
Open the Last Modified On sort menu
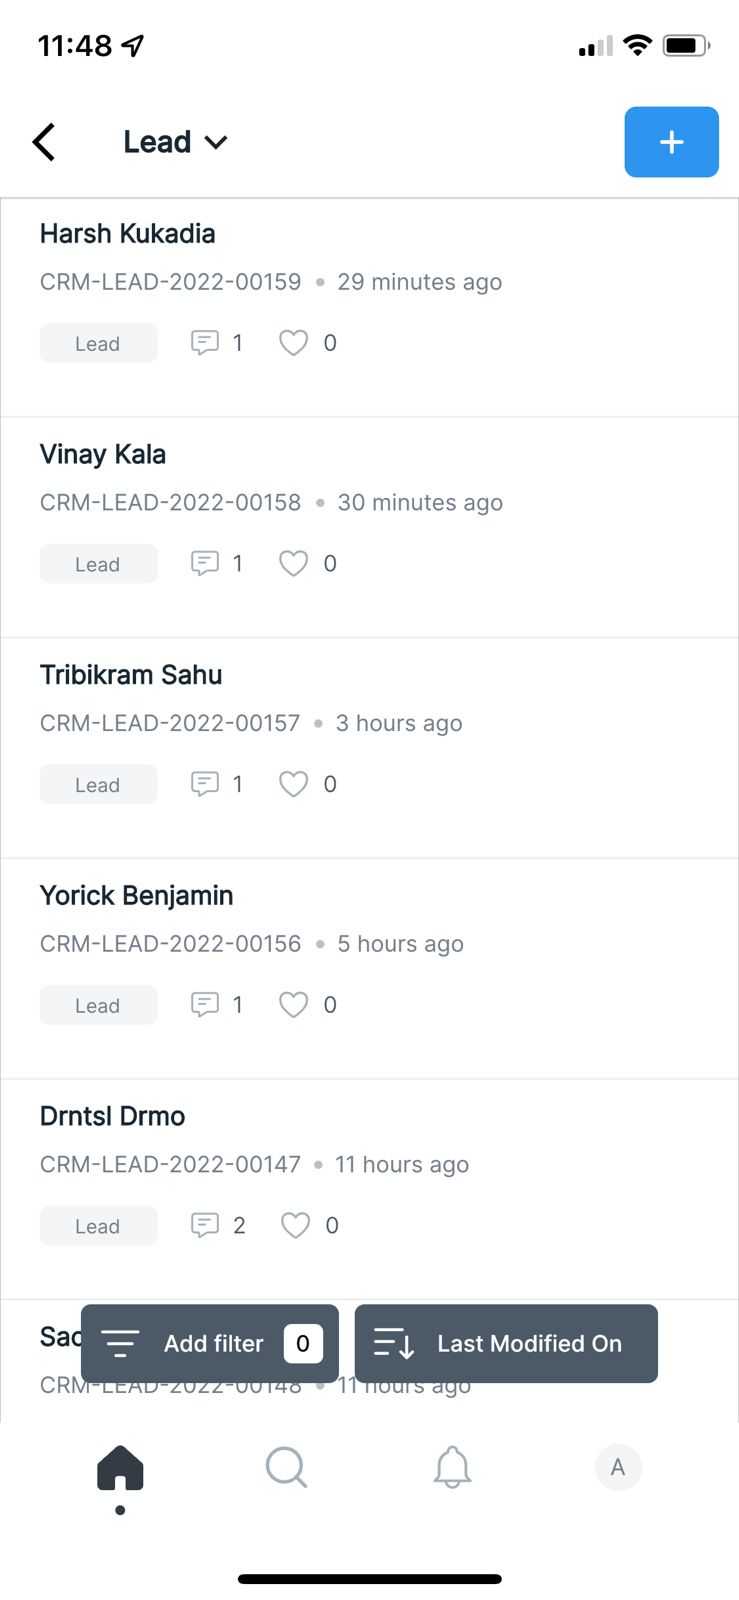(506, 1343)
